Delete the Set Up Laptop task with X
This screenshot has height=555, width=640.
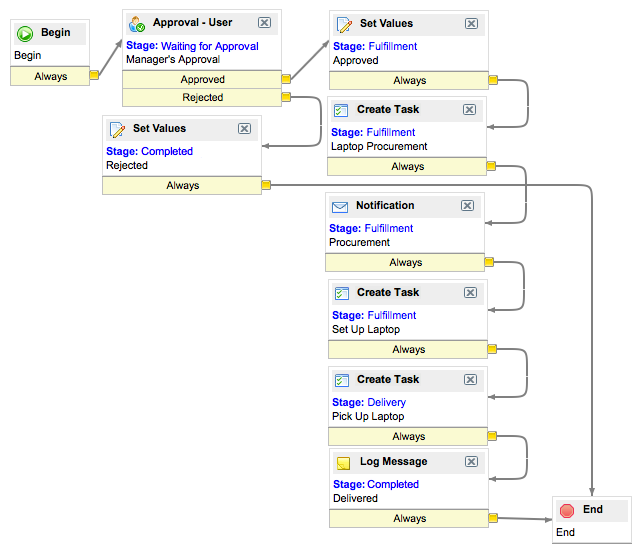point(470,292)
